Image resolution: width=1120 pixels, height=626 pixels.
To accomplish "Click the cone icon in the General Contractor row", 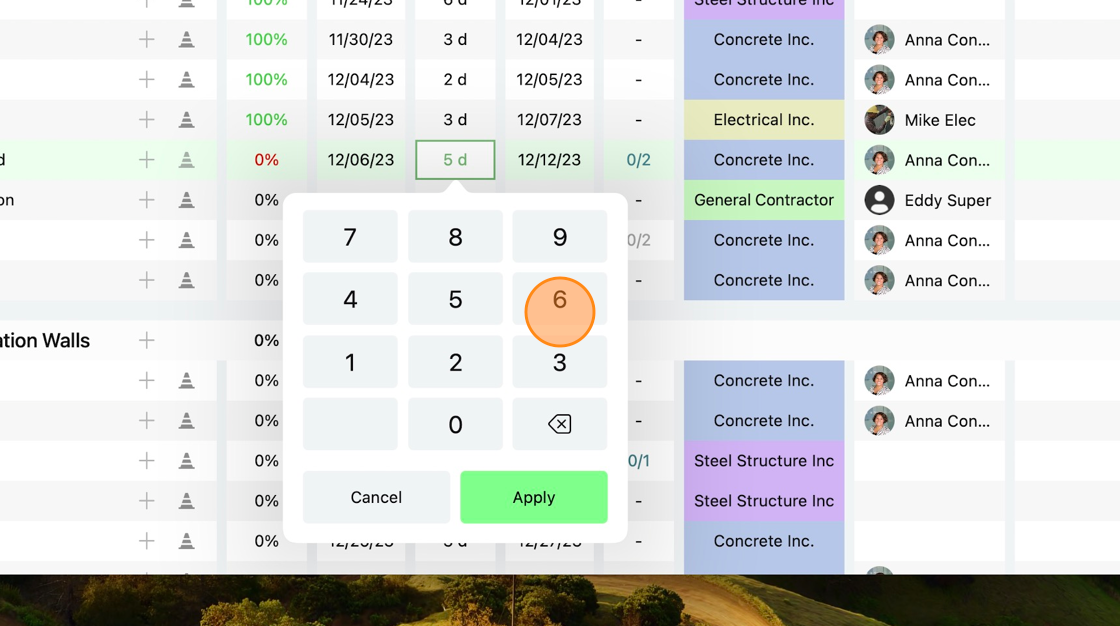I will [186, 199].
